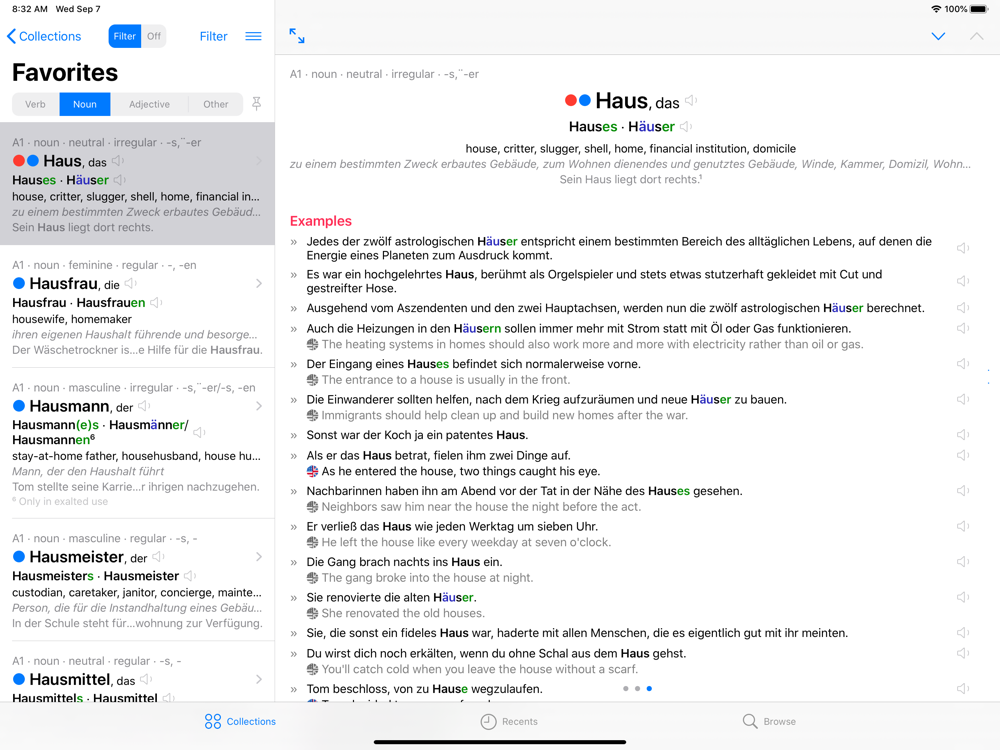Open the Hausfrau entry chevron
Viewport: 1000px width, 750px height.
pos(259,283)
